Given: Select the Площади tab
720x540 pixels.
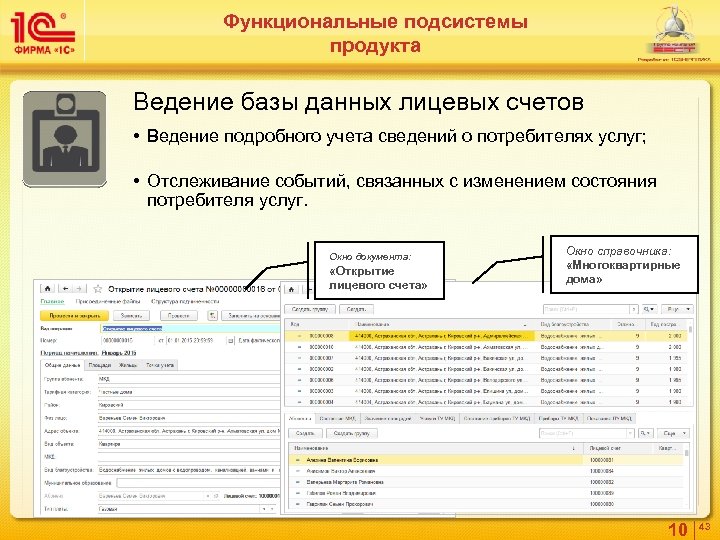Looking at the screenshot, I should [x=100, y=365].
